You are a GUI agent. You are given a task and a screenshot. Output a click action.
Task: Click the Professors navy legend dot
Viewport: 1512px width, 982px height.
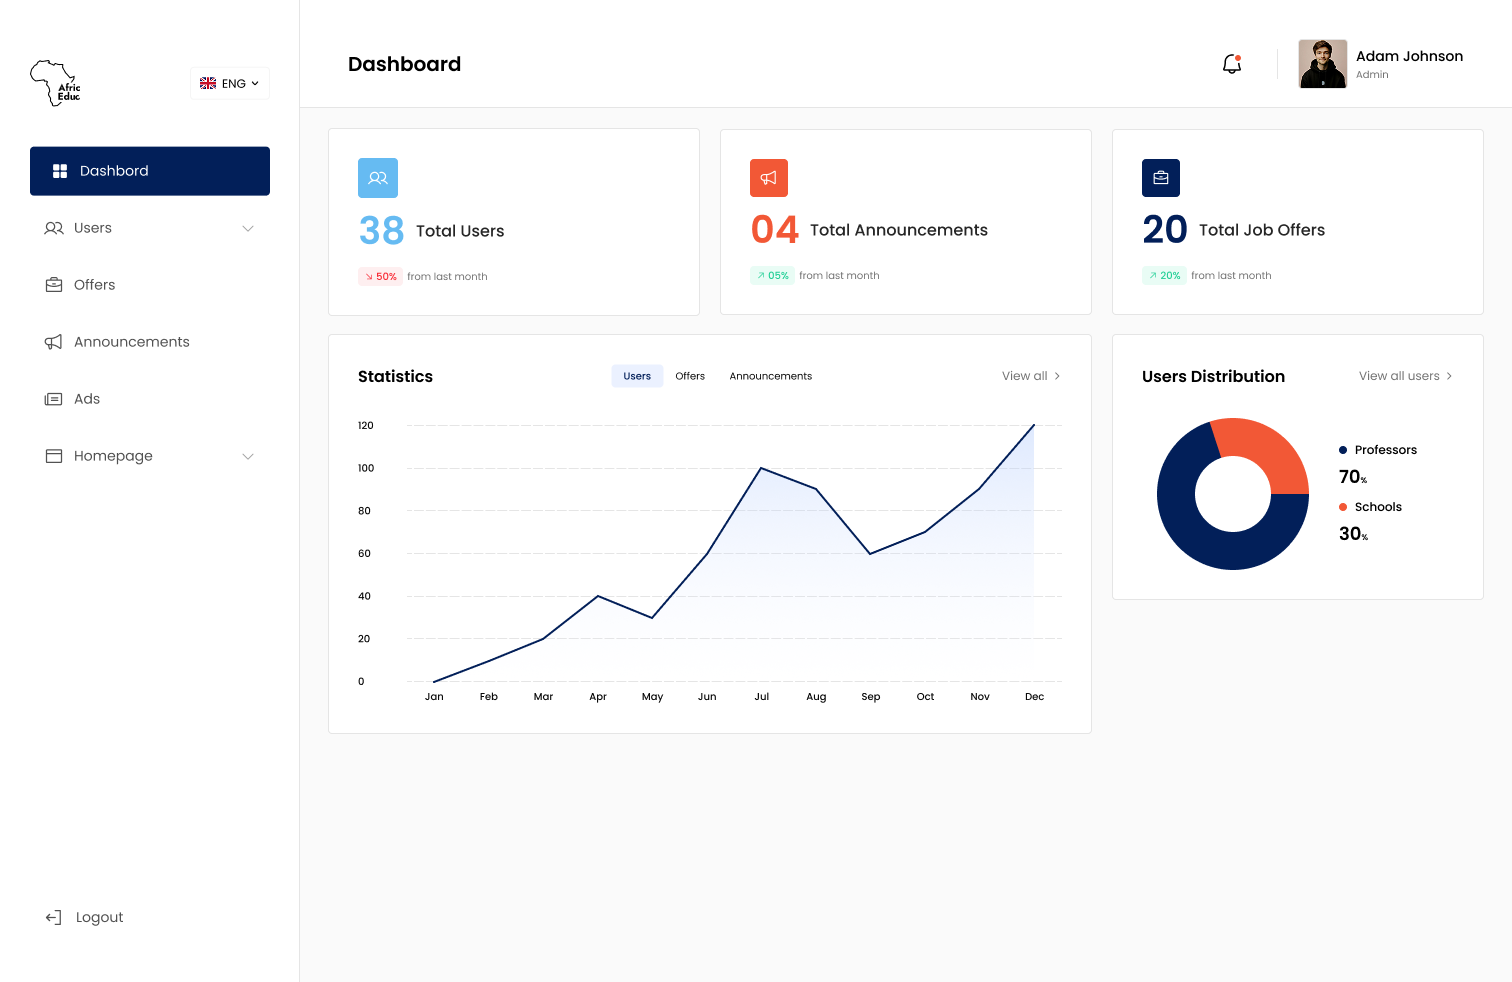1343,450
